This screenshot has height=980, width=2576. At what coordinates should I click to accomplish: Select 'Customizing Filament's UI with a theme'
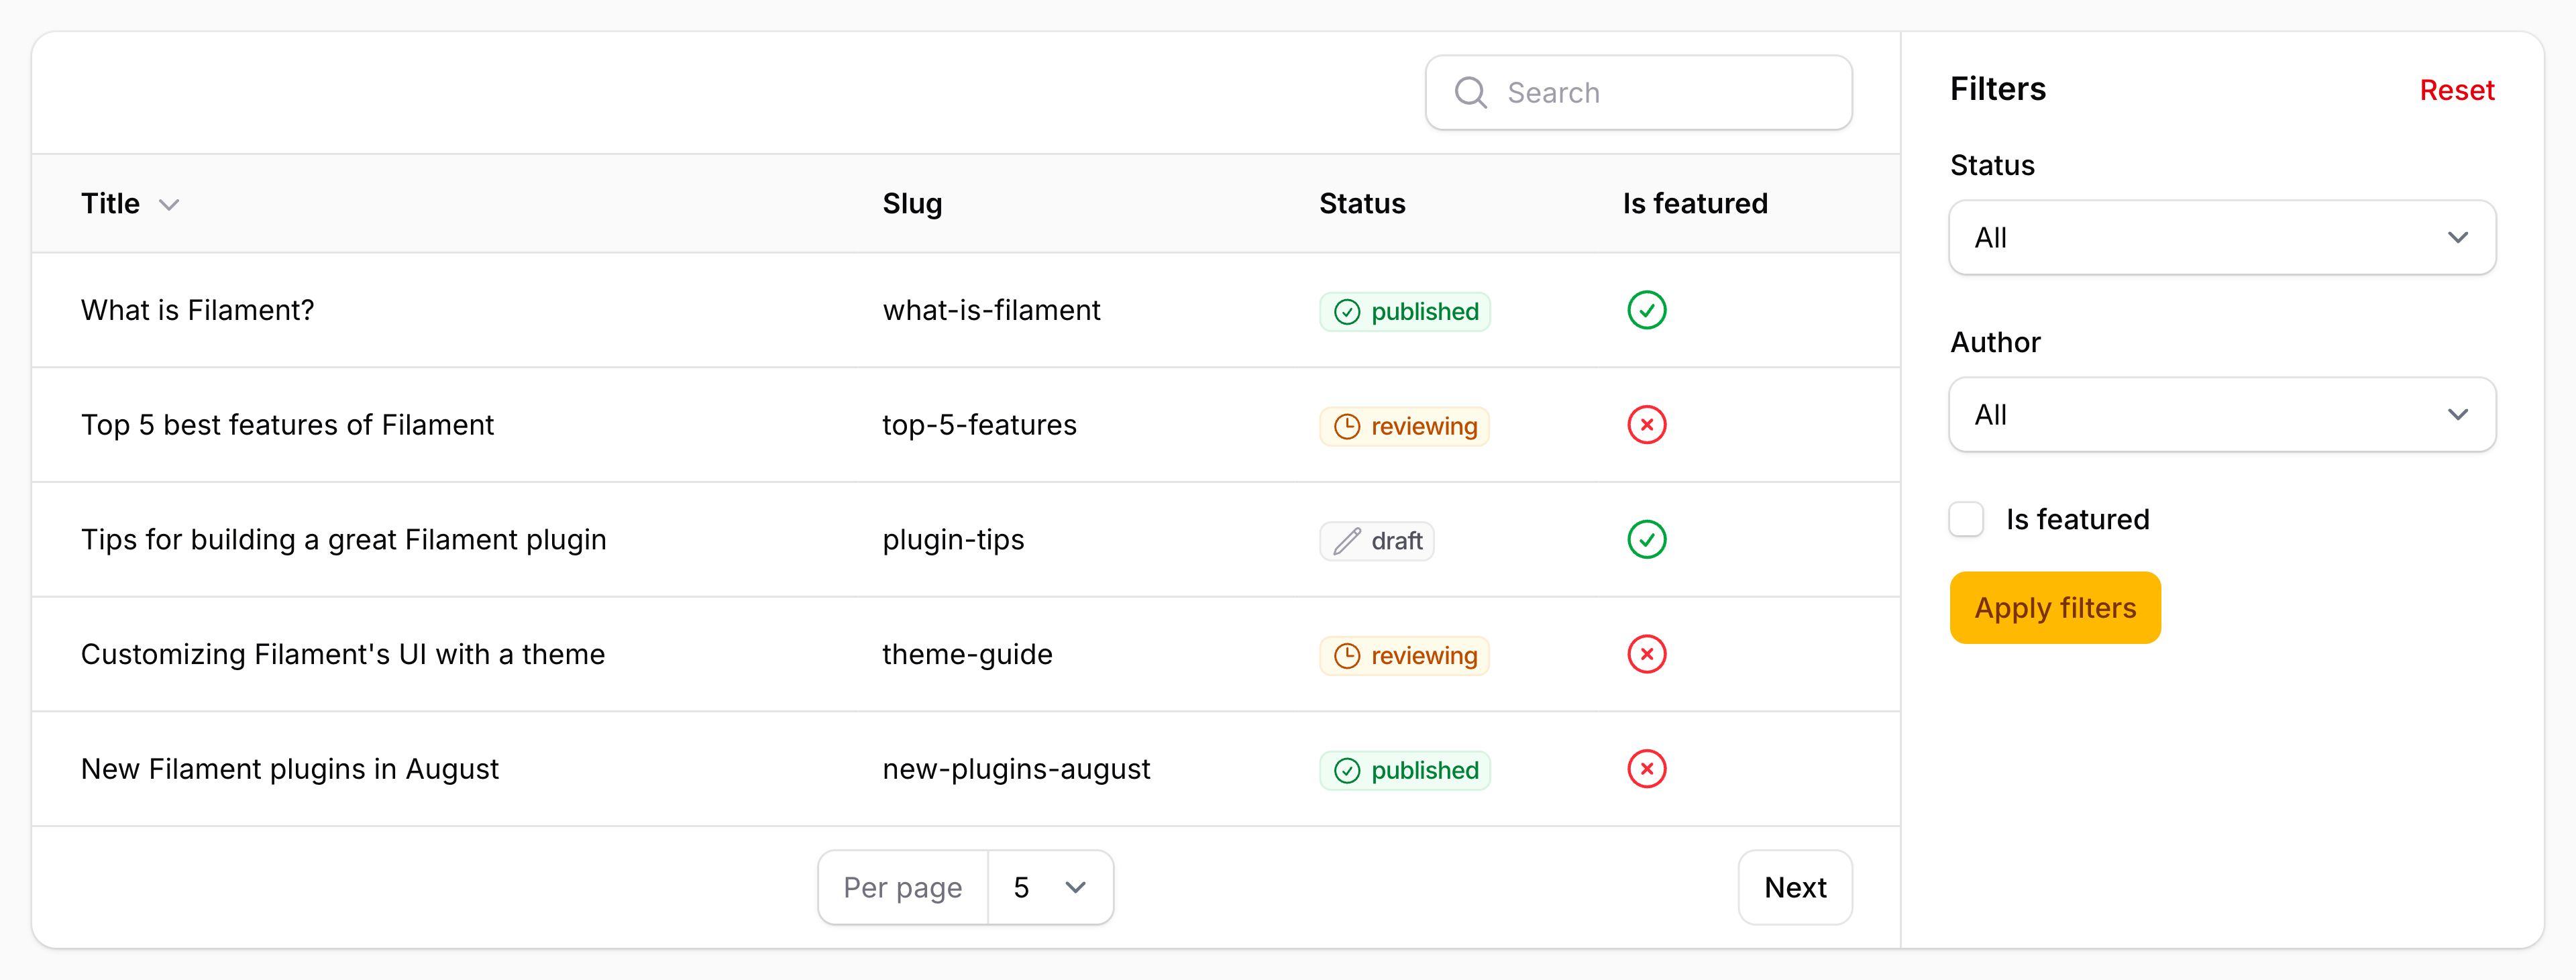click(343, 654)
